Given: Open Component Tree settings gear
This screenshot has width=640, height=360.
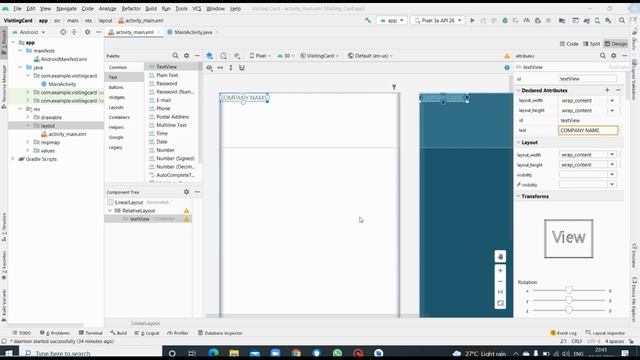Looking at the screenshot, I should point(187,192).
